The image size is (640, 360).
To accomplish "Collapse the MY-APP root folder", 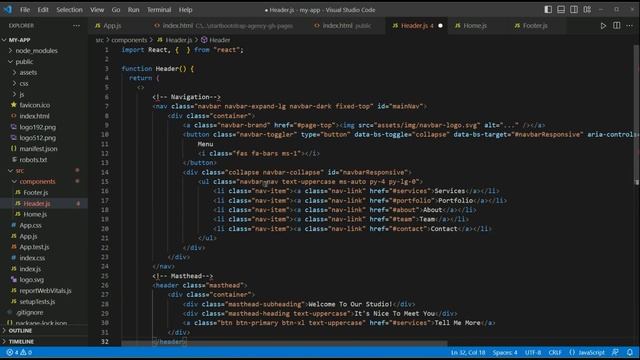I will (44, 40).
